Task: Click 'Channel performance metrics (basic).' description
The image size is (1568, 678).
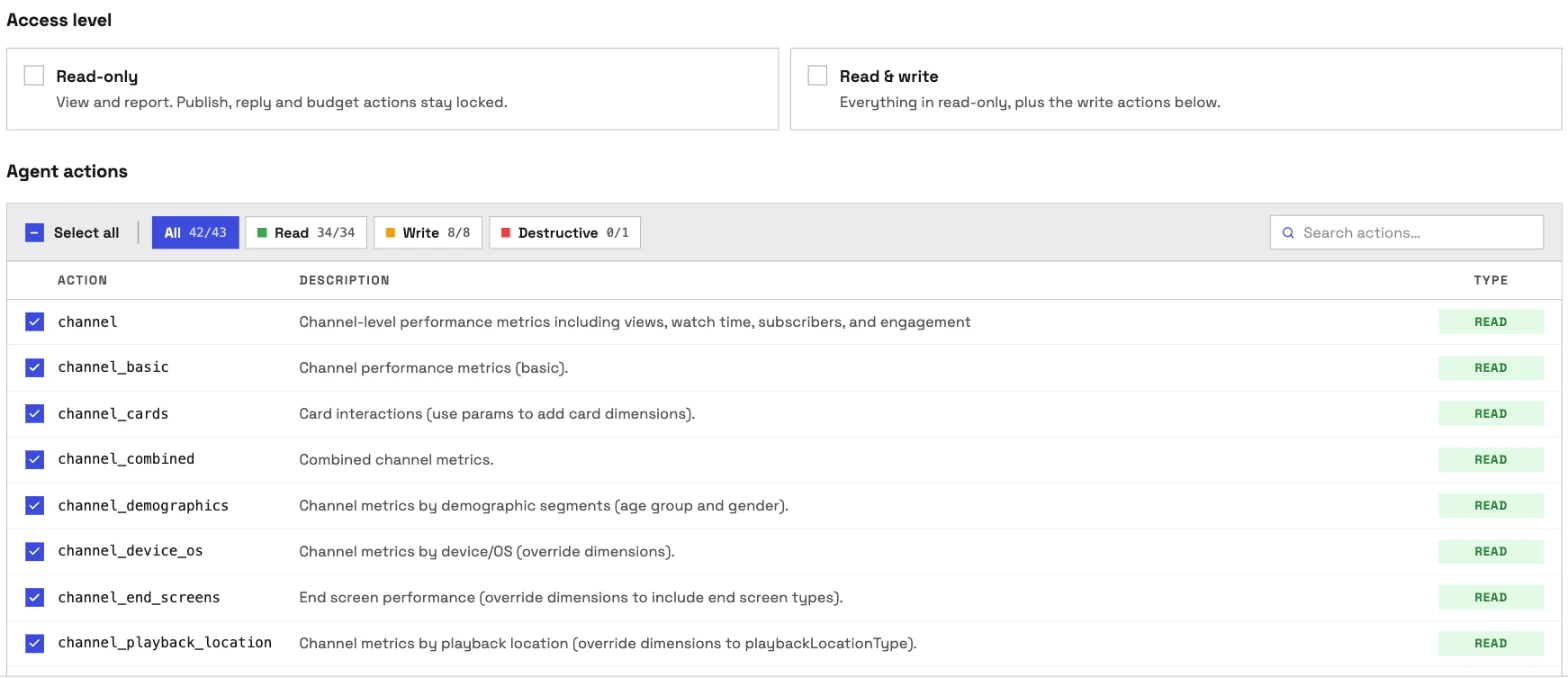Action: tap(433, 368)
